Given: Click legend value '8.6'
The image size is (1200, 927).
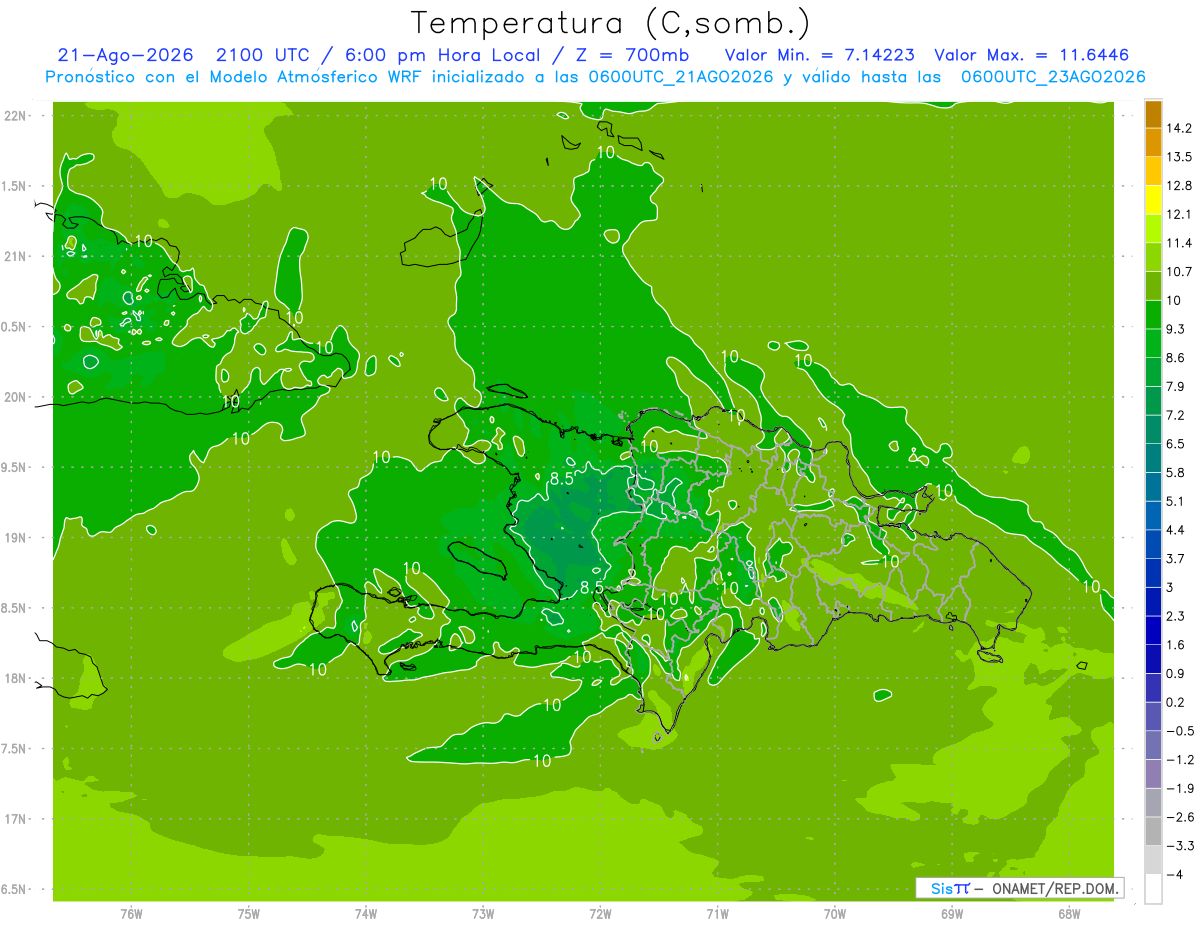Looking at the screenshot, I should pyautogui.click(x=1176, y=357).
